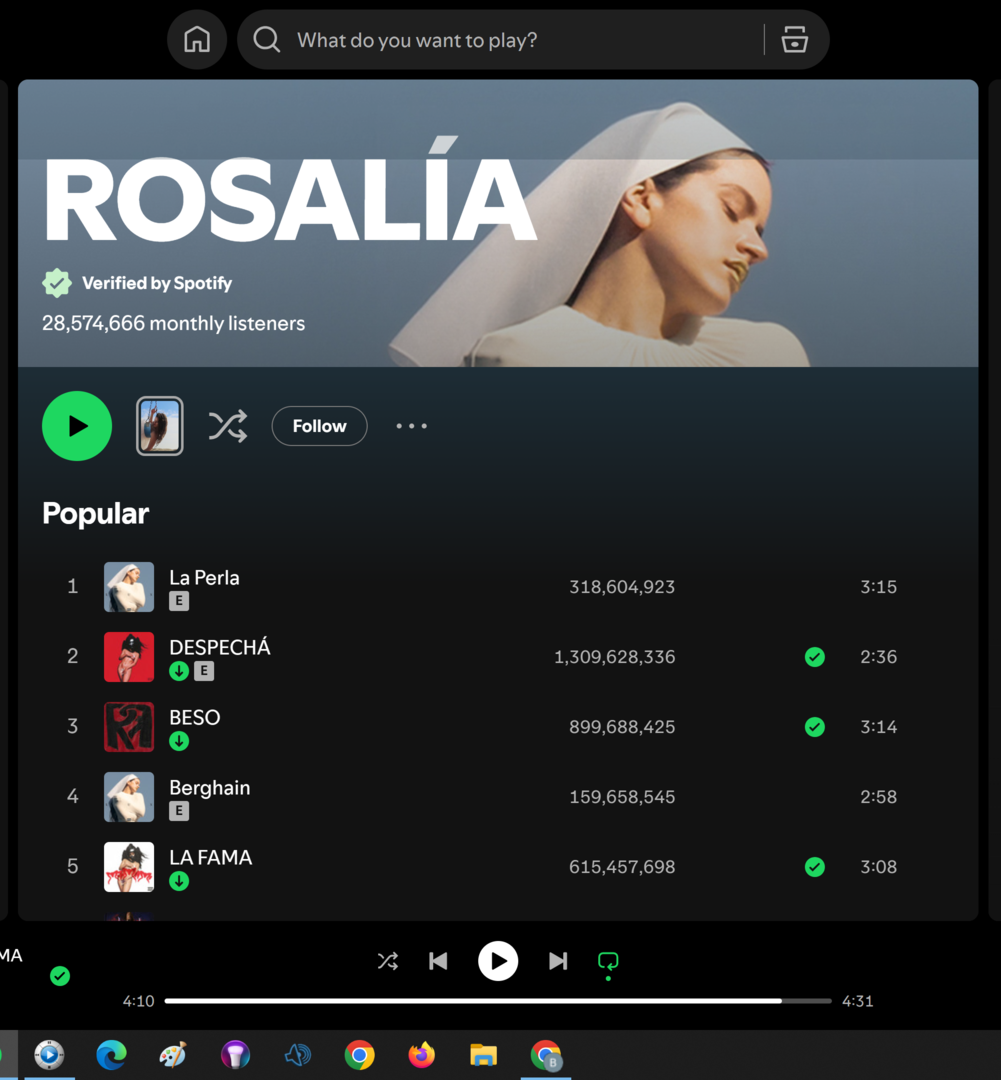Toggle shuffle in the player bar
The width and height of the screenshot is (1001, 1080).
pos(388,961)
